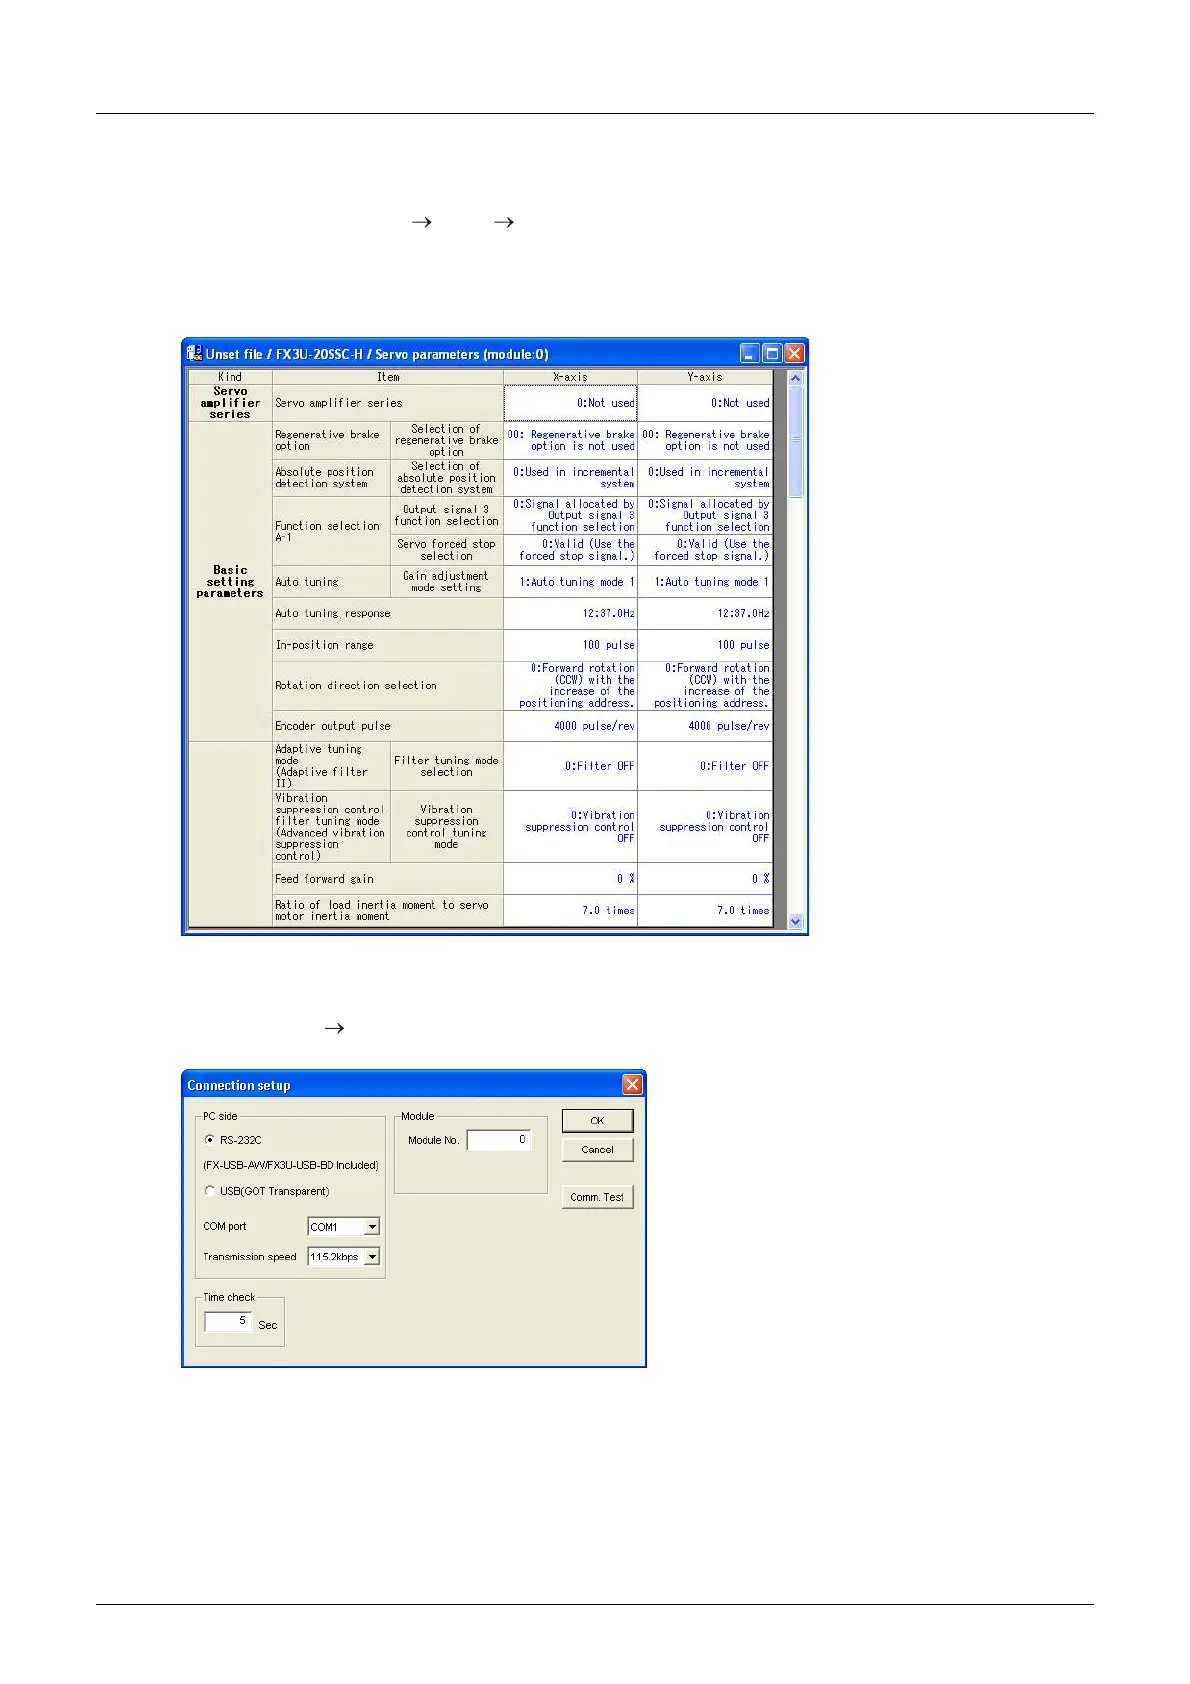Select Y-axis absolute position detection cell

(705, 478)
